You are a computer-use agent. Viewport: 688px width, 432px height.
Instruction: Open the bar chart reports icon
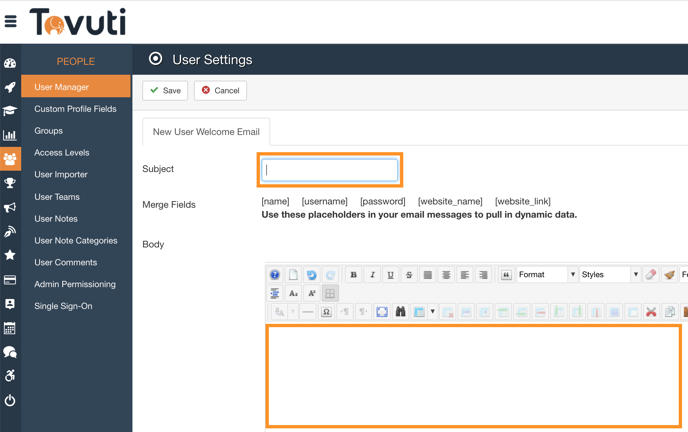(10, 135)
